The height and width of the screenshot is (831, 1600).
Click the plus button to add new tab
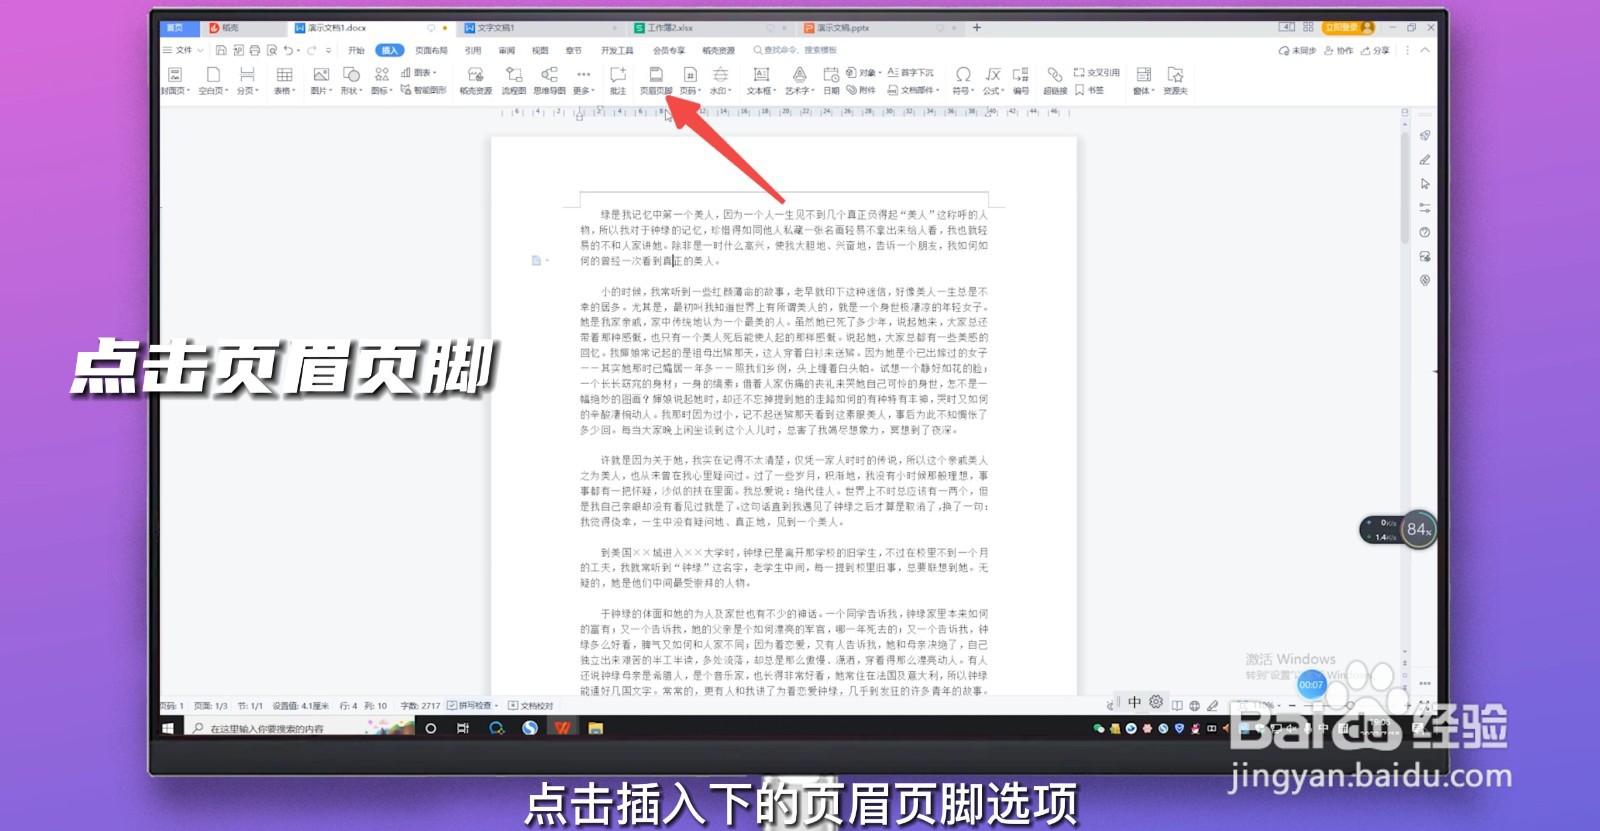[x=977, y=27]
